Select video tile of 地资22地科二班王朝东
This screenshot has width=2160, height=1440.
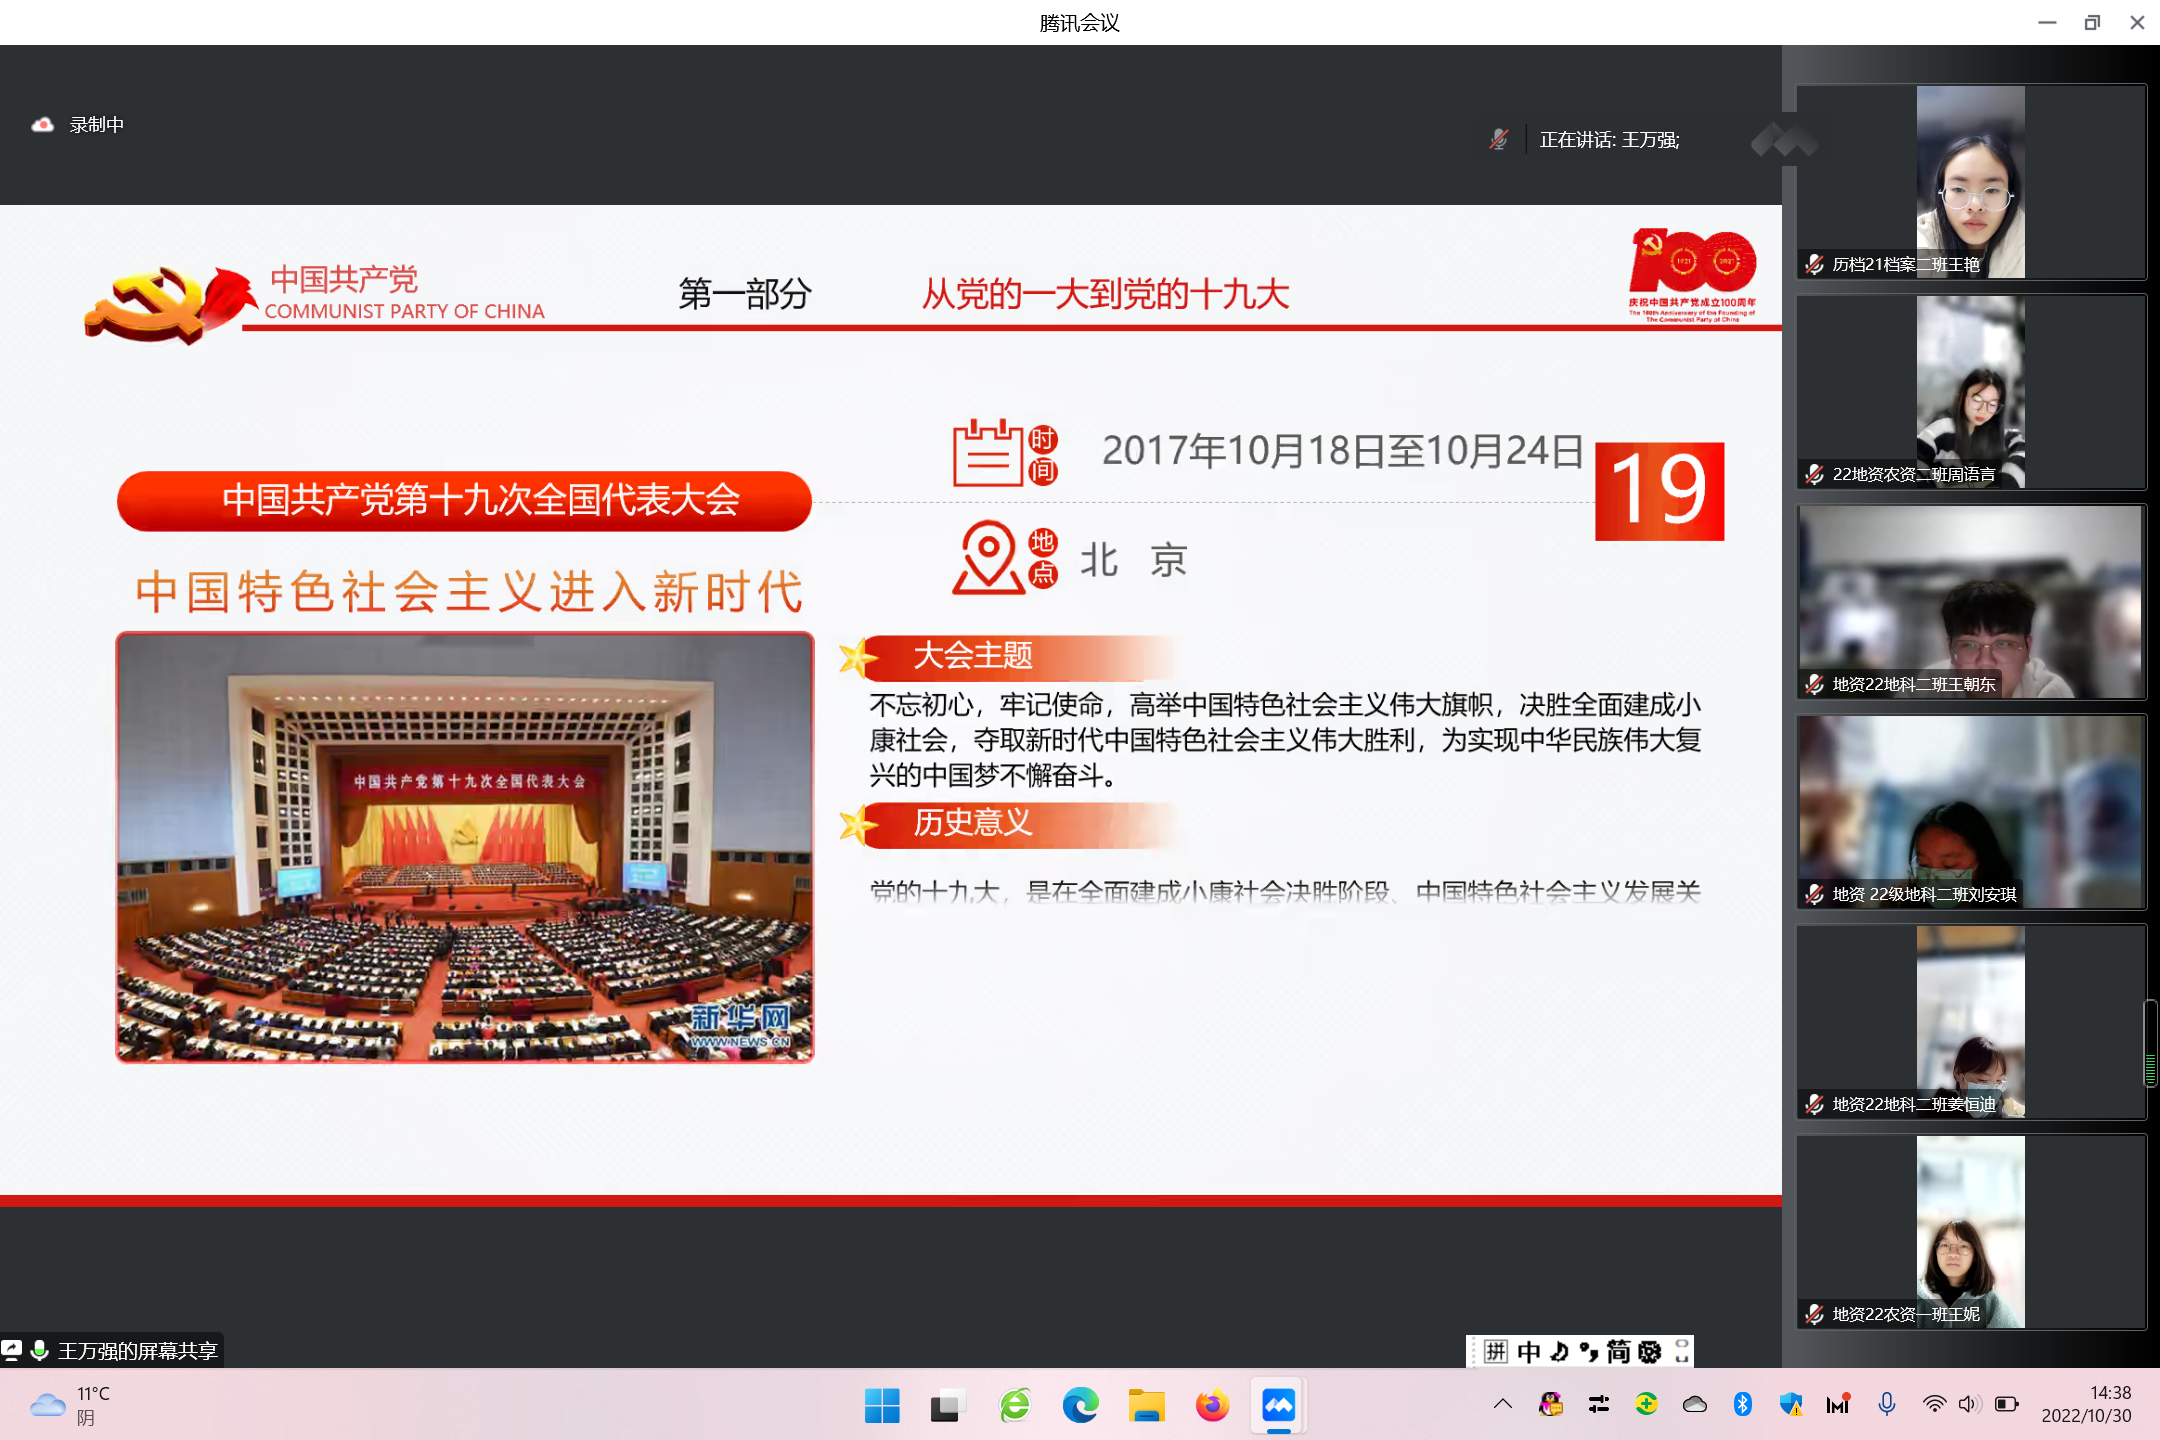pos(1970,602)
